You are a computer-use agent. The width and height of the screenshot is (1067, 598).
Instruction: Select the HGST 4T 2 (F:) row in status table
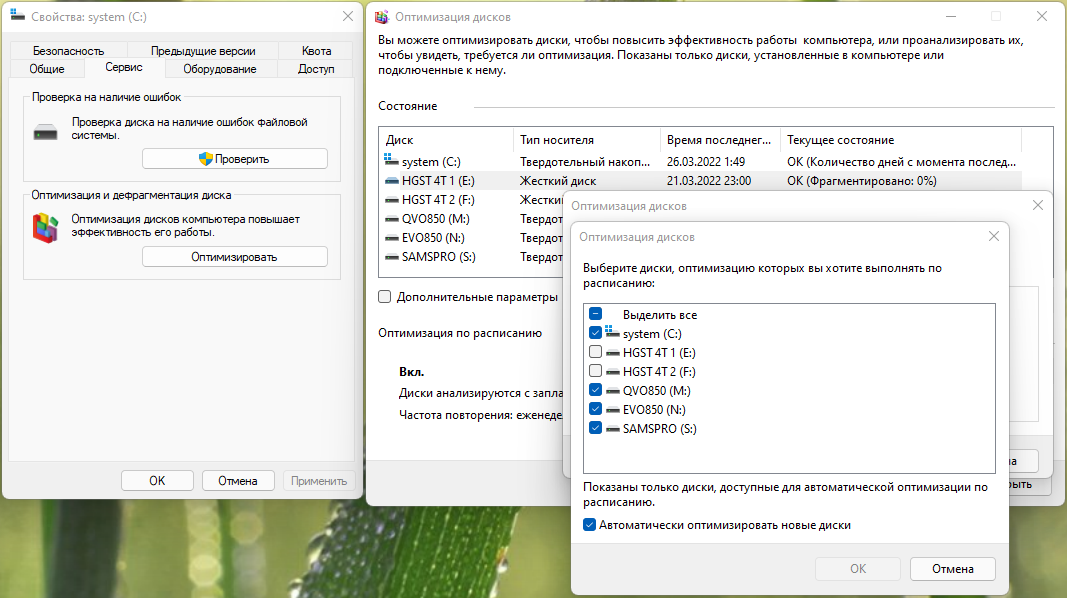[x=471, y=200]
